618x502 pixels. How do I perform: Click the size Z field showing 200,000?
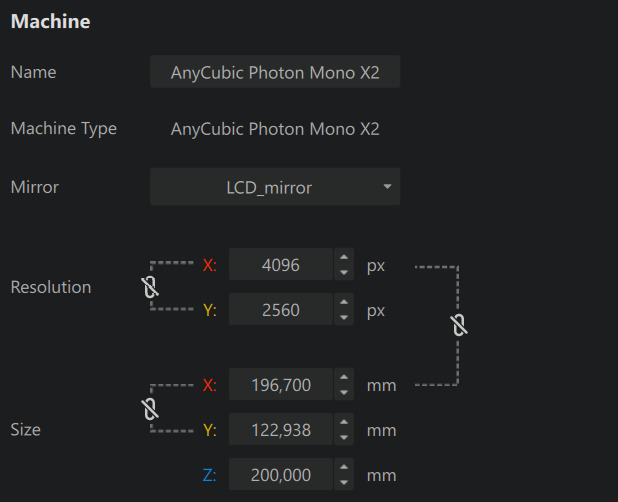pyautogui.click(x=280, y=475)
